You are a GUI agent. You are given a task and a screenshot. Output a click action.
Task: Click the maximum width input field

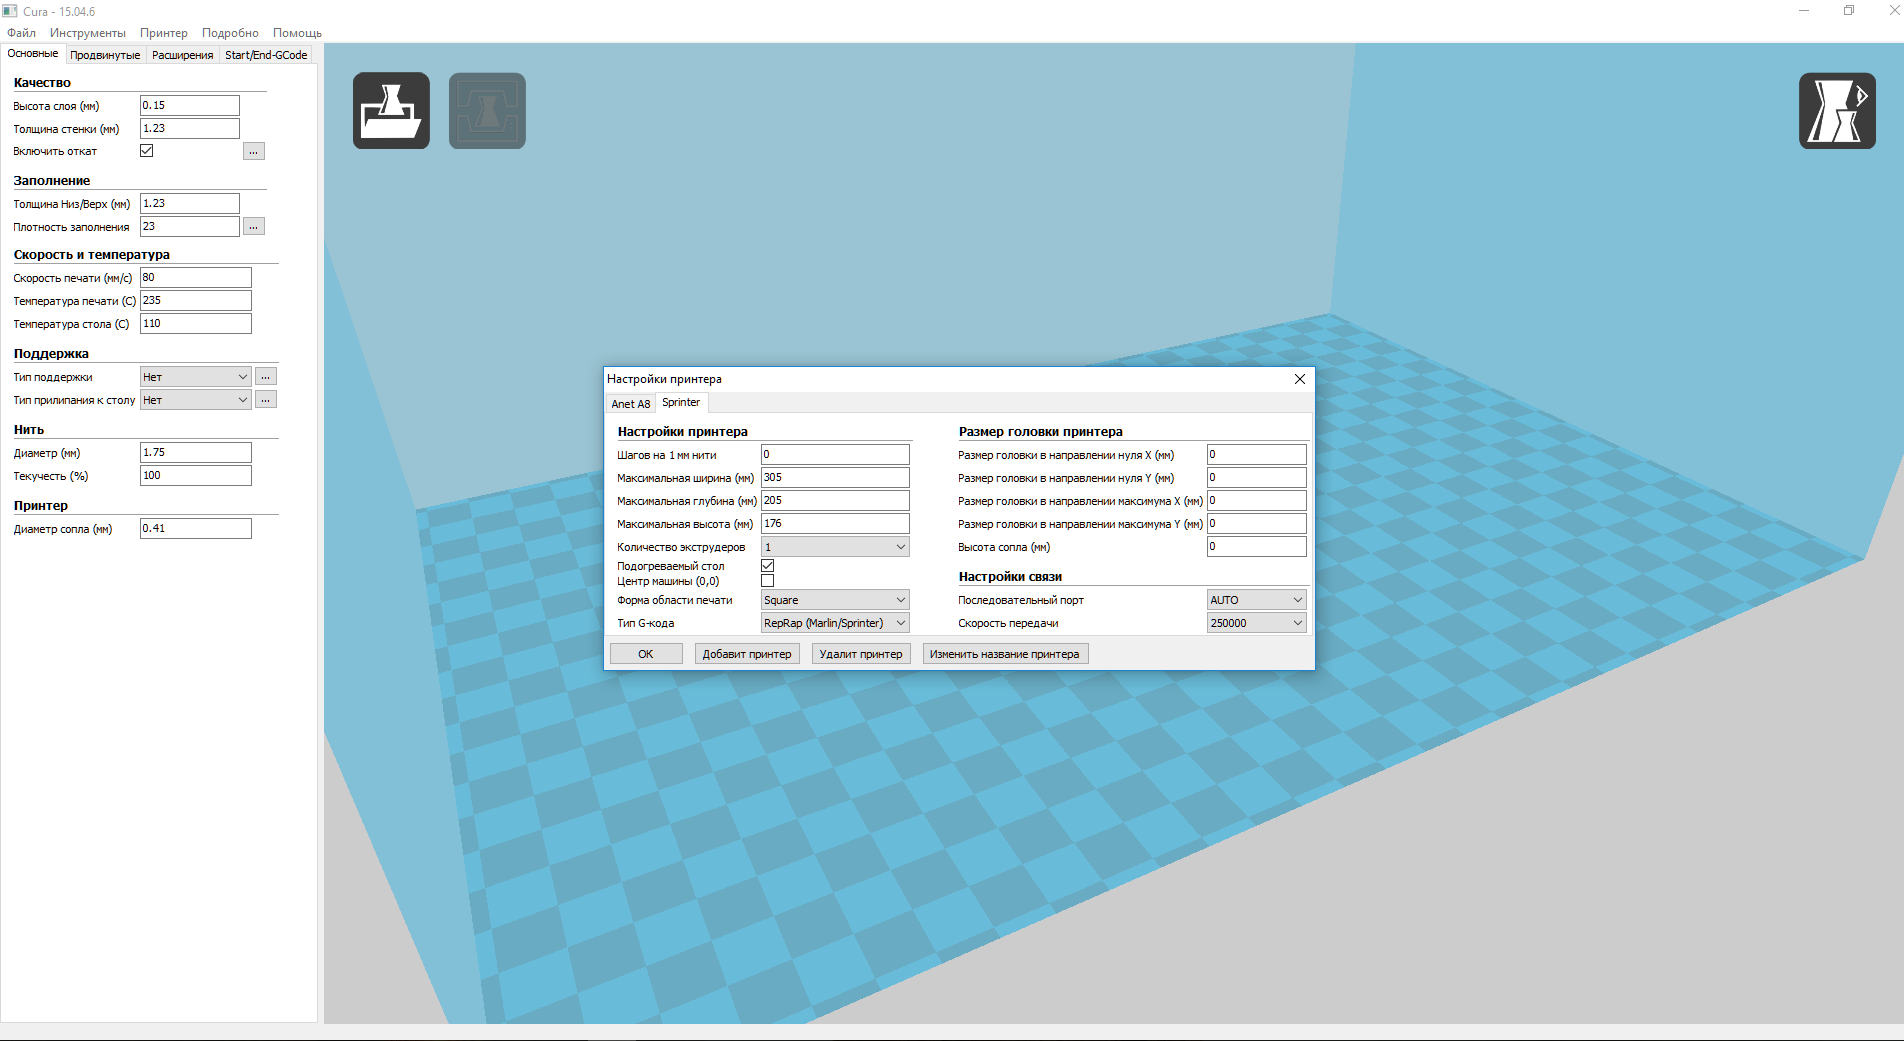point(834,478)
